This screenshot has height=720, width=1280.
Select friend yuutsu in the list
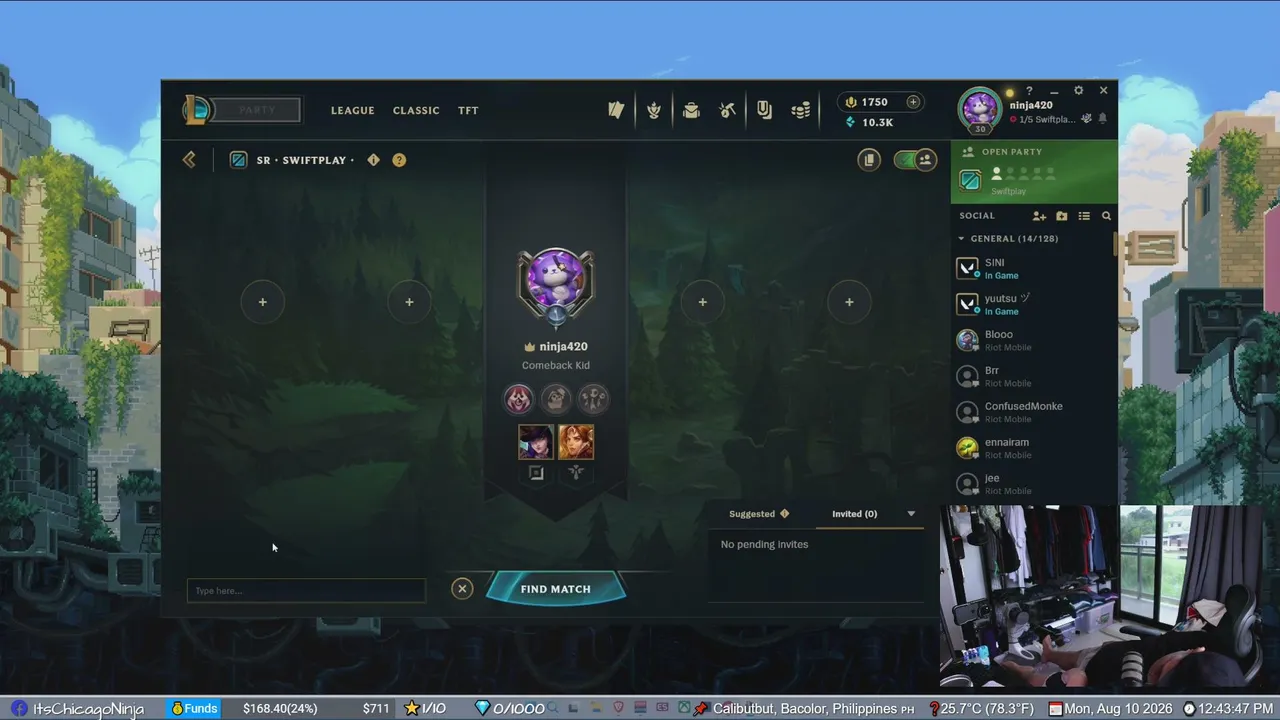pos(1034,304)
